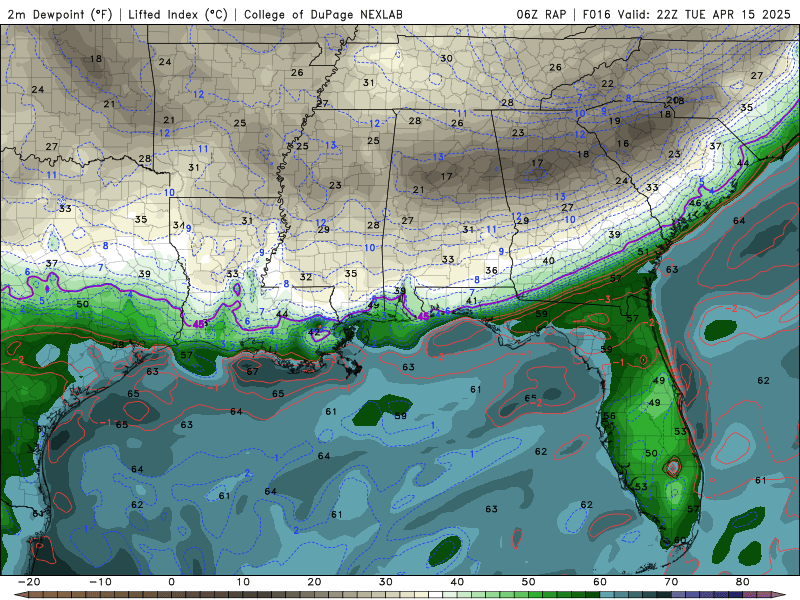Click the 70 label on the color scale
The width and height of the screenshot is (800, 600).
671,582
